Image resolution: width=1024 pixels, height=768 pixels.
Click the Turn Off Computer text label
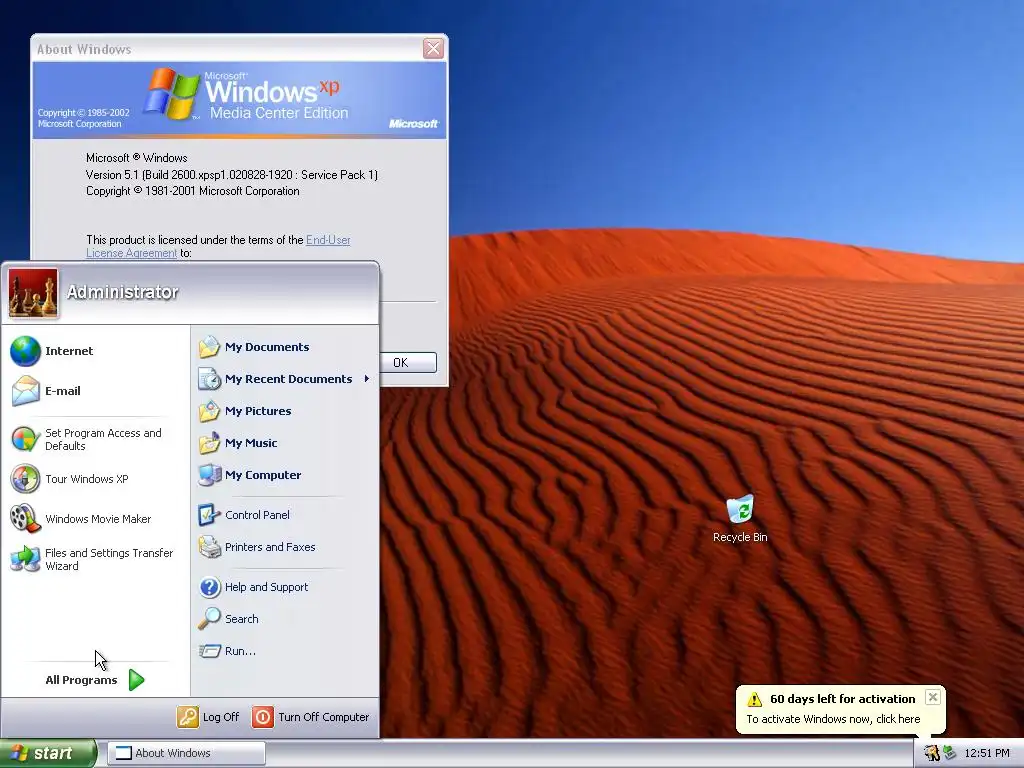(x=323, y=717)
